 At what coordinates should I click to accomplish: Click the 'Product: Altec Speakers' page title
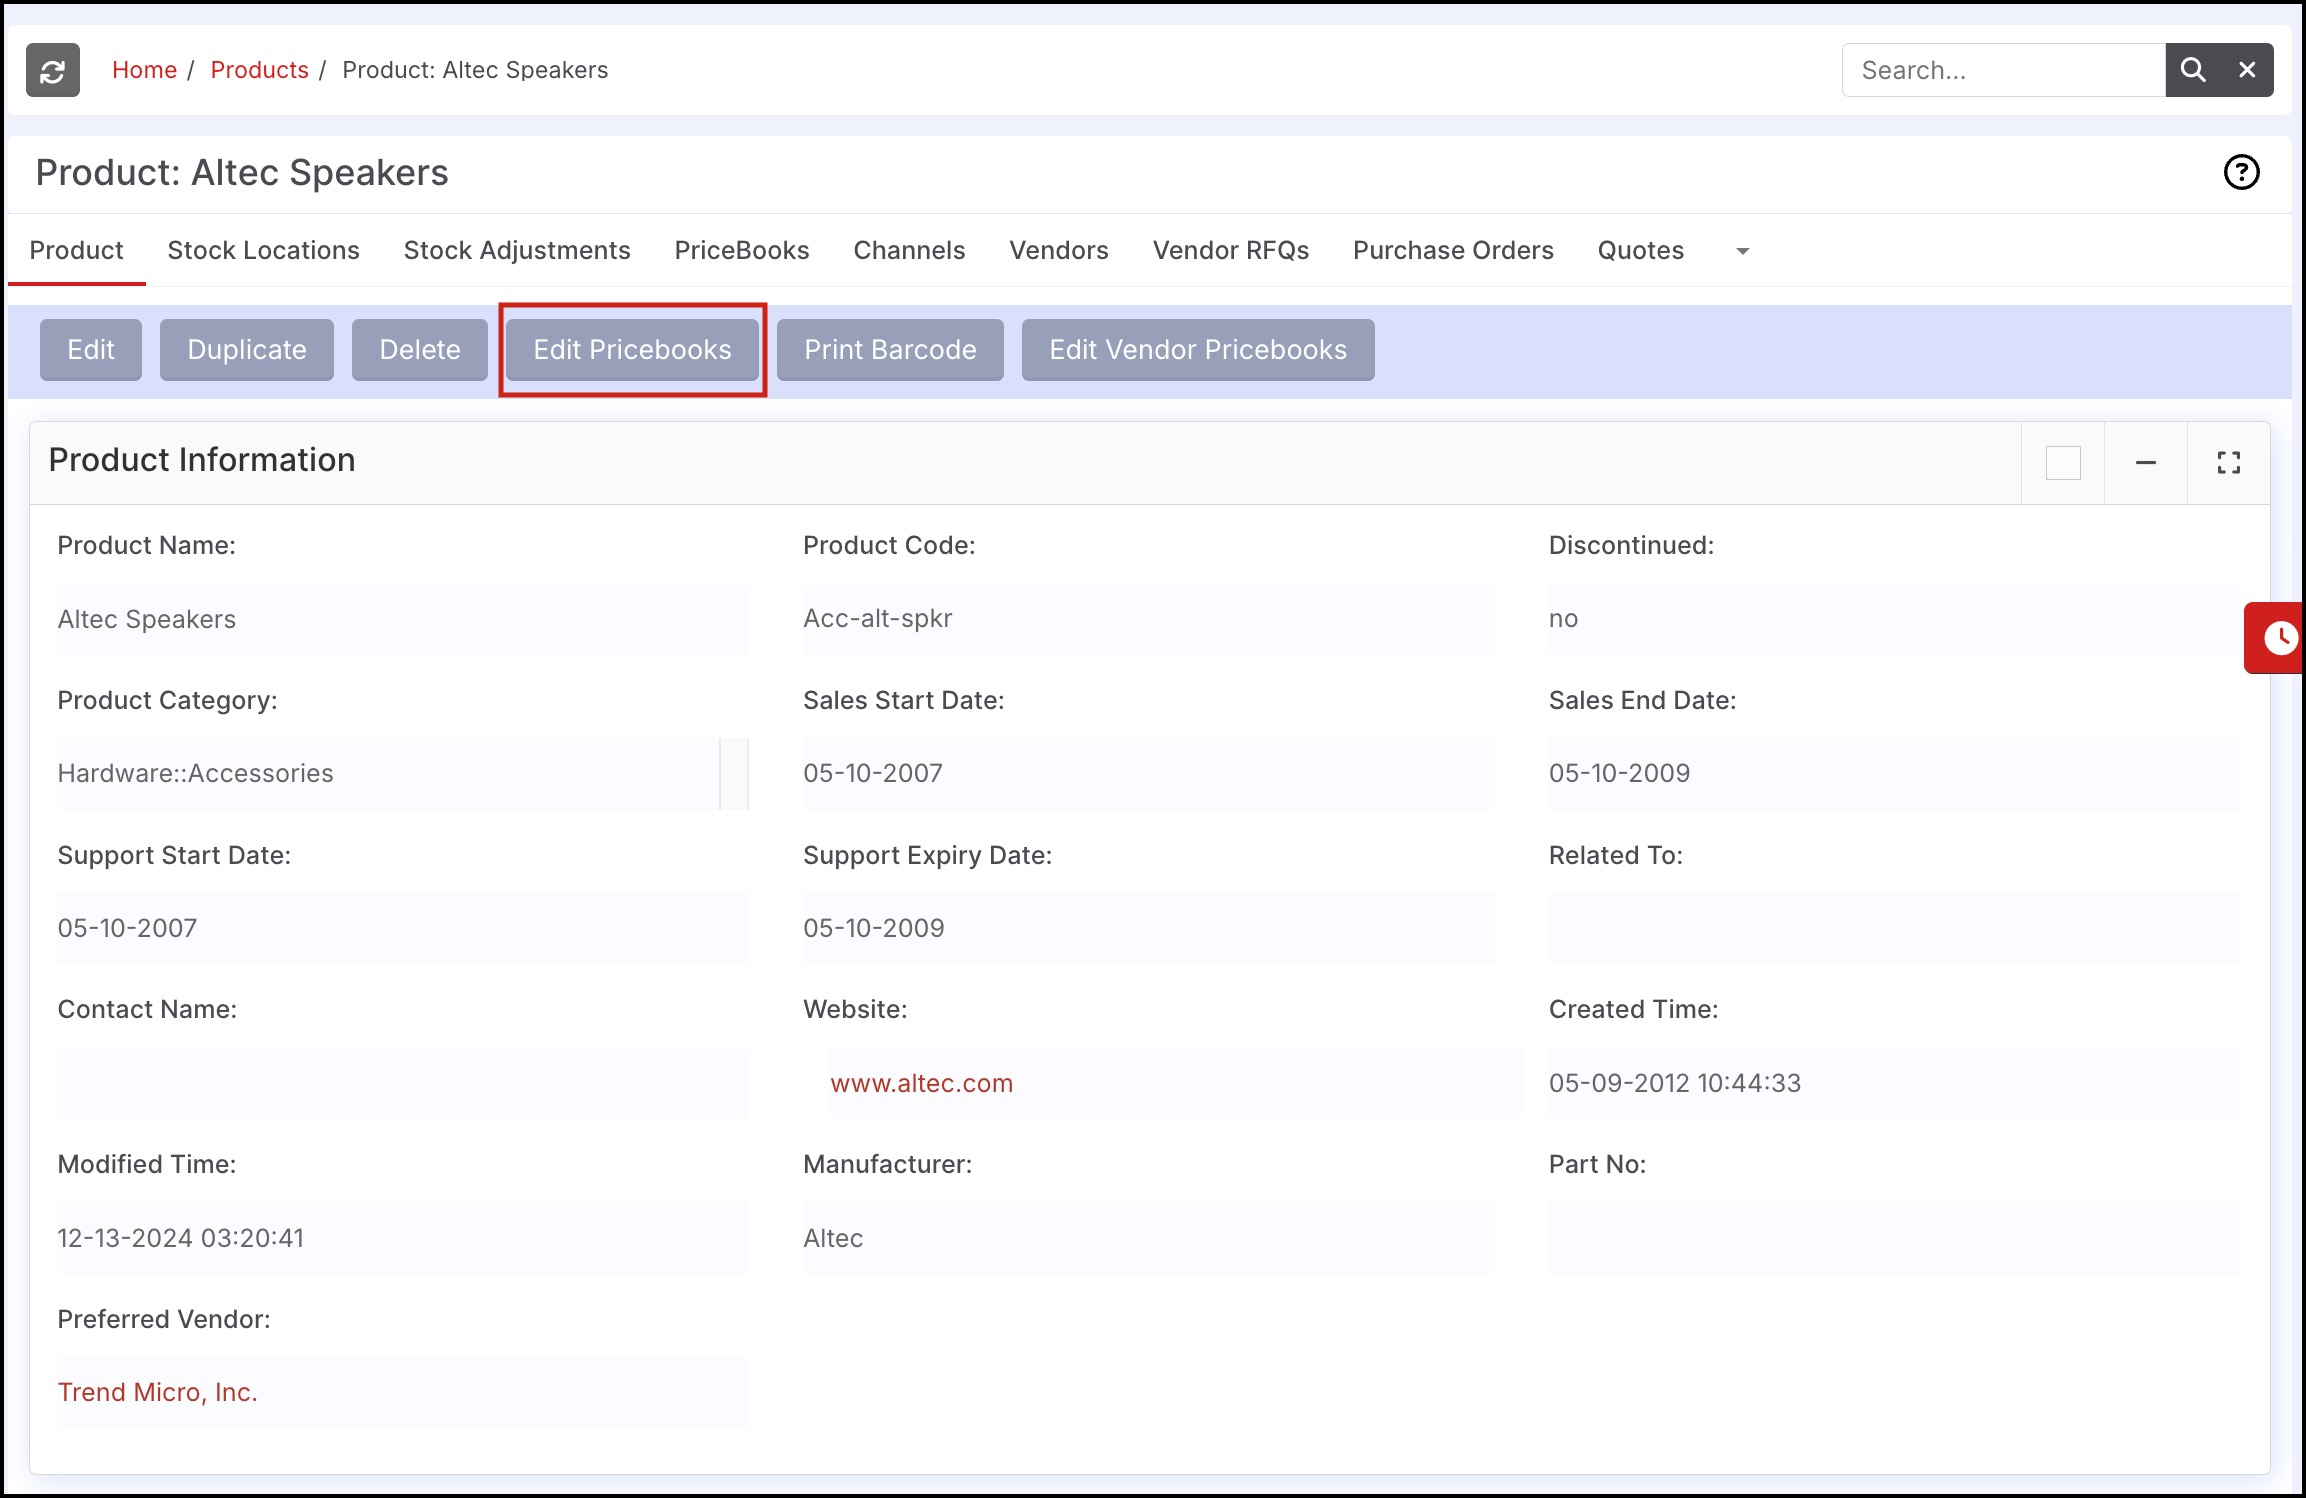point(242,173)
